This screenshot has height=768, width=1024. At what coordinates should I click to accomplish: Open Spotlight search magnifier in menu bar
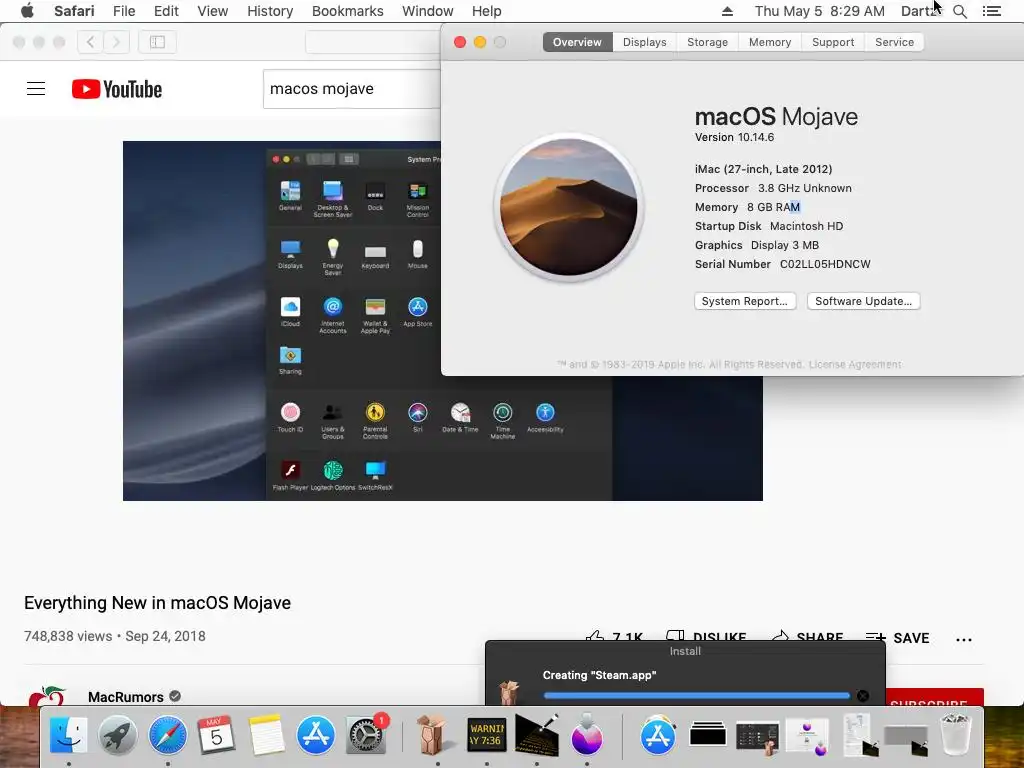coord(959,11)
